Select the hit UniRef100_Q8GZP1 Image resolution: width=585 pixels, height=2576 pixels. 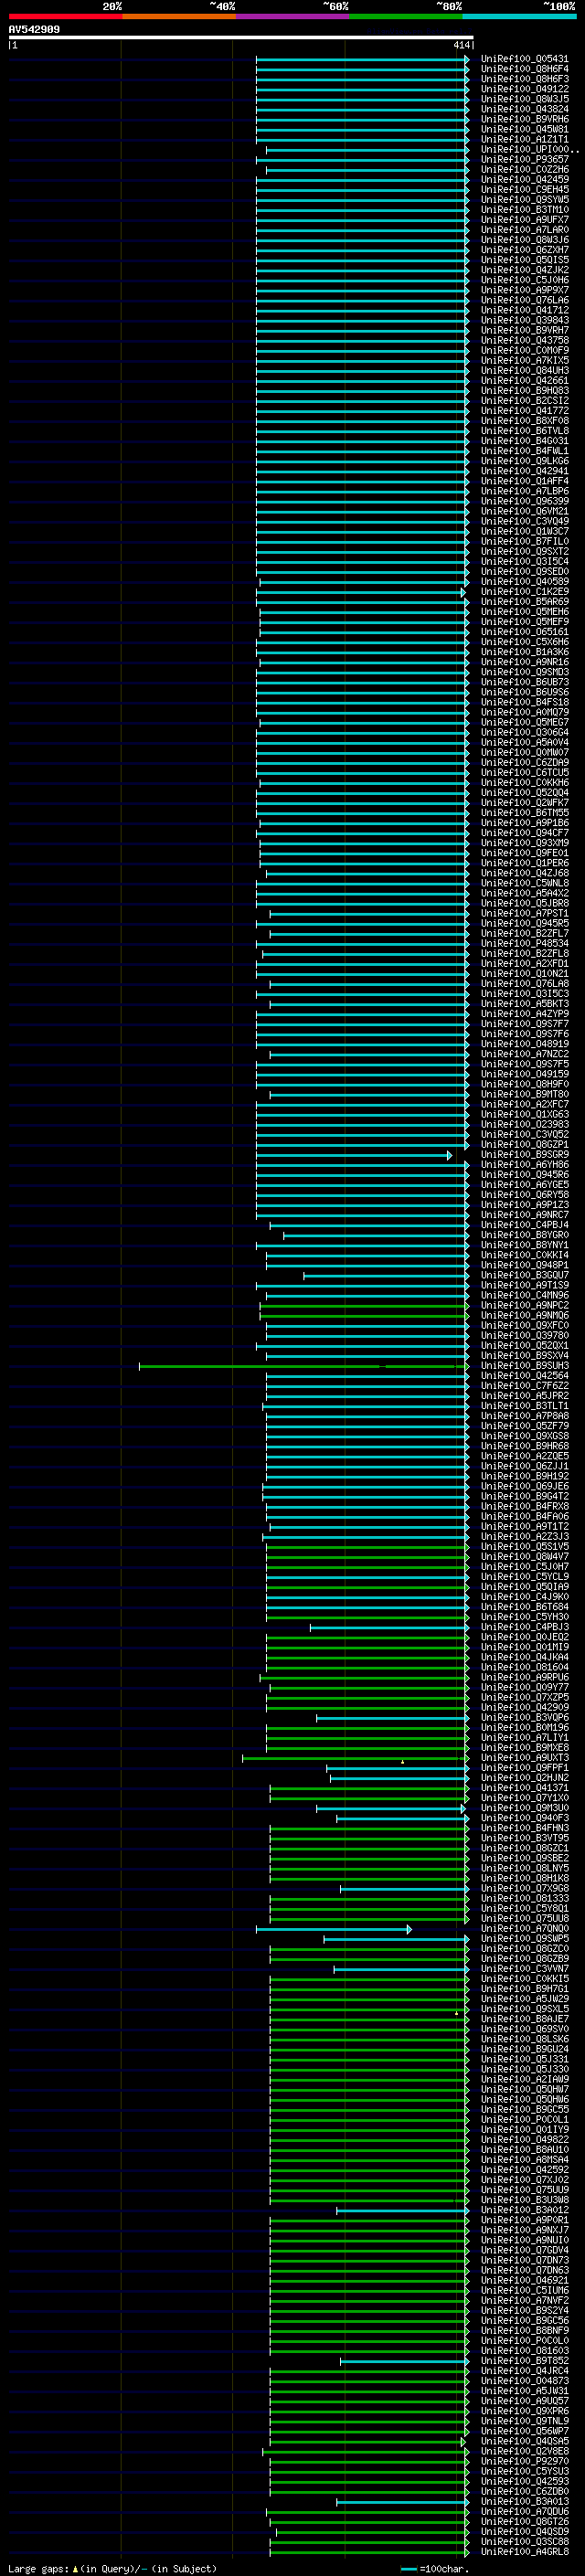point(524,1144)
